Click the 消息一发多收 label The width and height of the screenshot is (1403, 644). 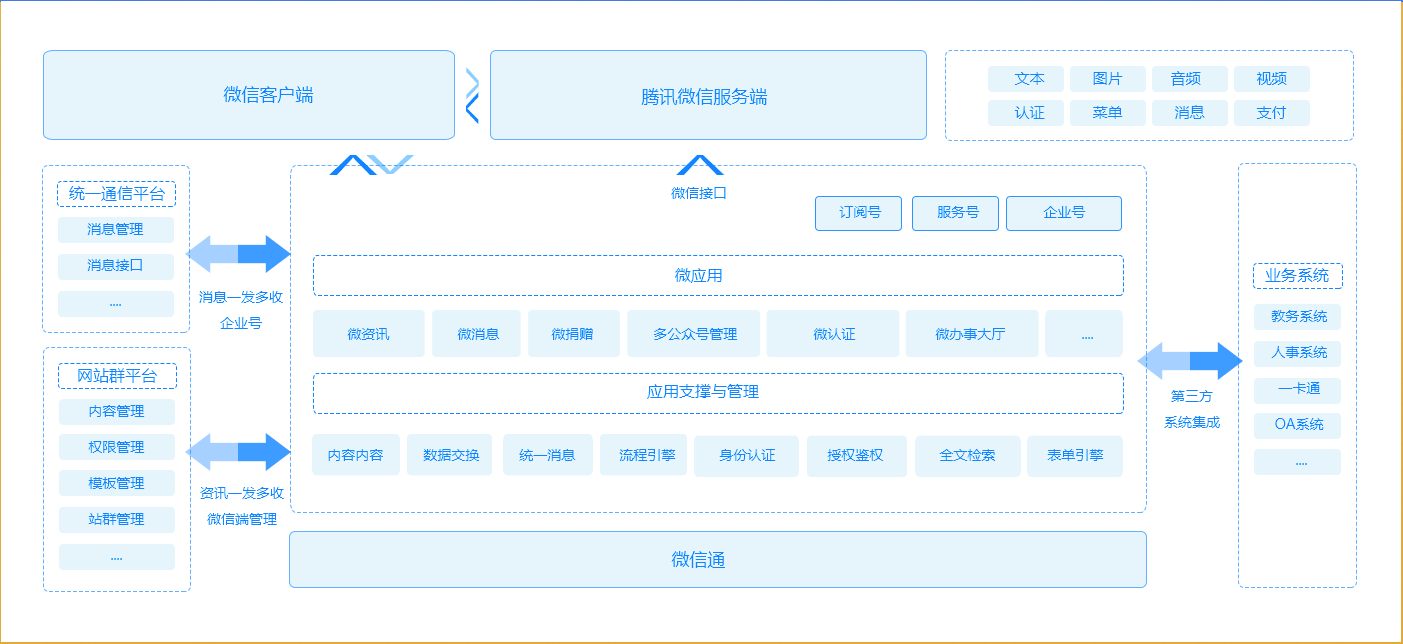tap(240, 297)
